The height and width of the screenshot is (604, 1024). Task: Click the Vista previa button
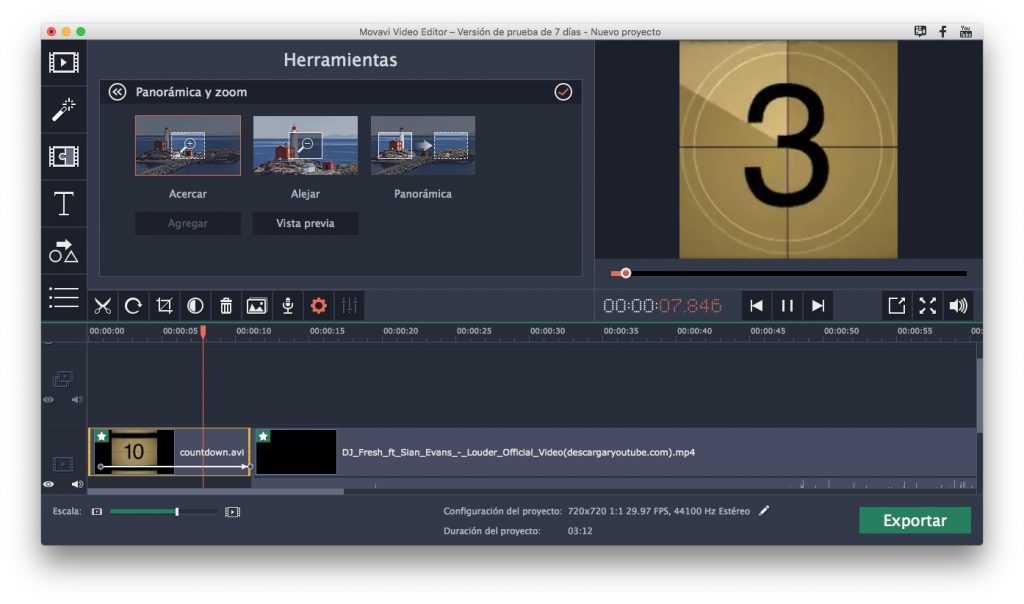305,223
